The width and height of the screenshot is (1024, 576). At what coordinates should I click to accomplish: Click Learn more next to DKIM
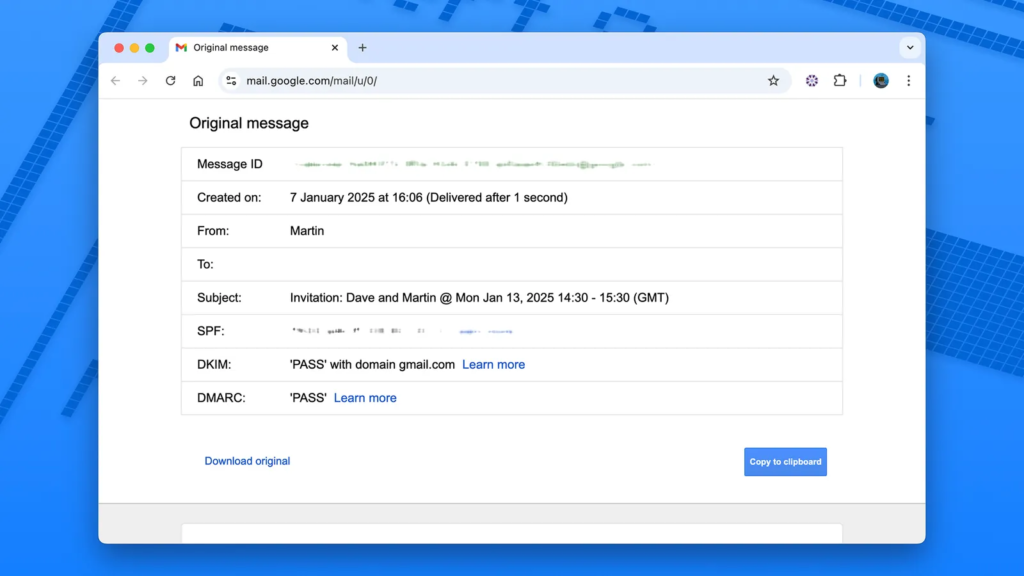click(x=493, y=365)
